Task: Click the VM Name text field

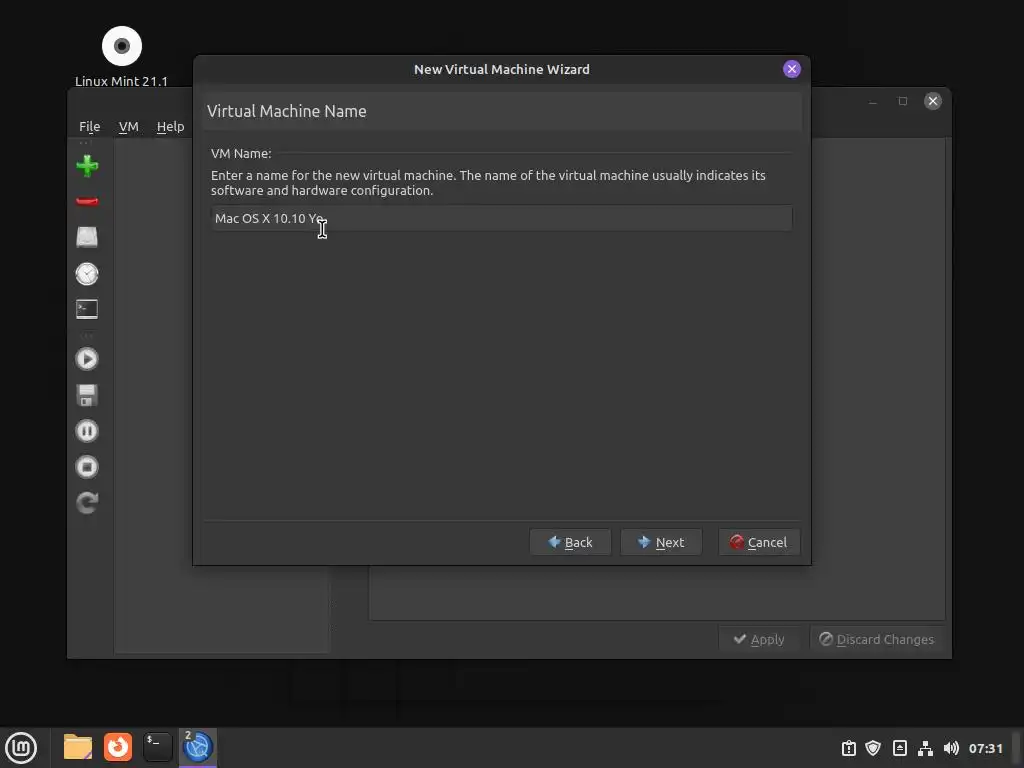Action: 502,218
